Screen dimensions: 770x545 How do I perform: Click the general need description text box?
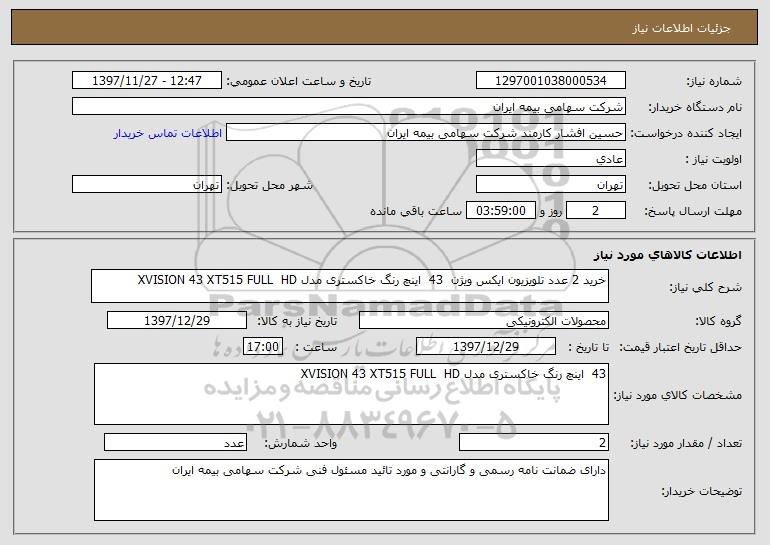350,286
